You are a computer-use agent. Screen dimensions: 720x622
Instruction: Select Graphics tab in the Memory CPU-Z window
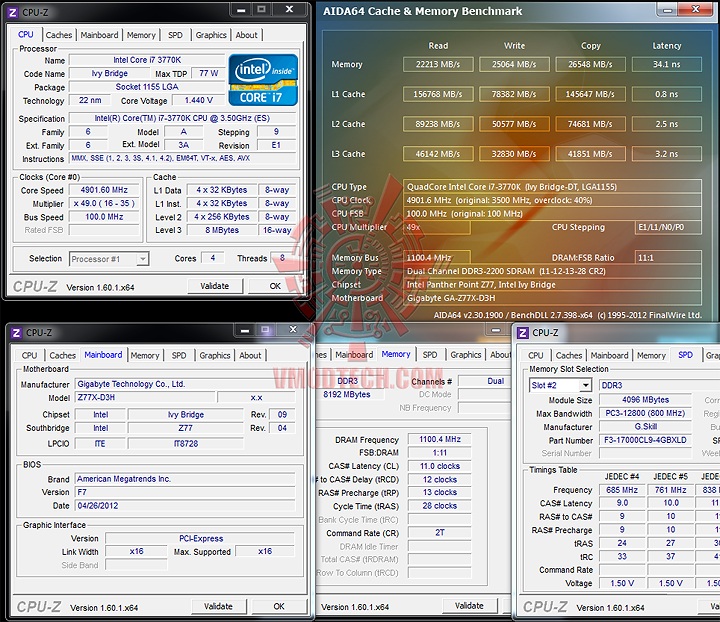[x=466, y=355]
